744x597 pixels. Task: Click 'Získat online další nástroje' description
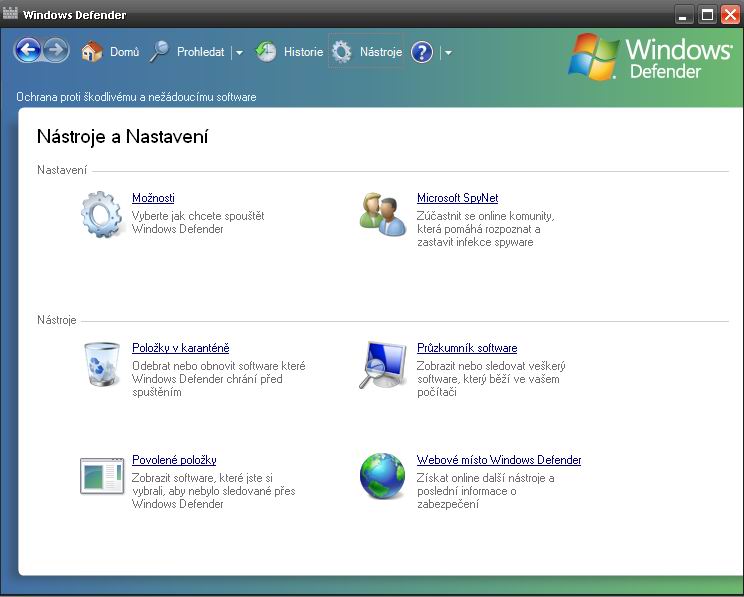(x=485, y=491)
